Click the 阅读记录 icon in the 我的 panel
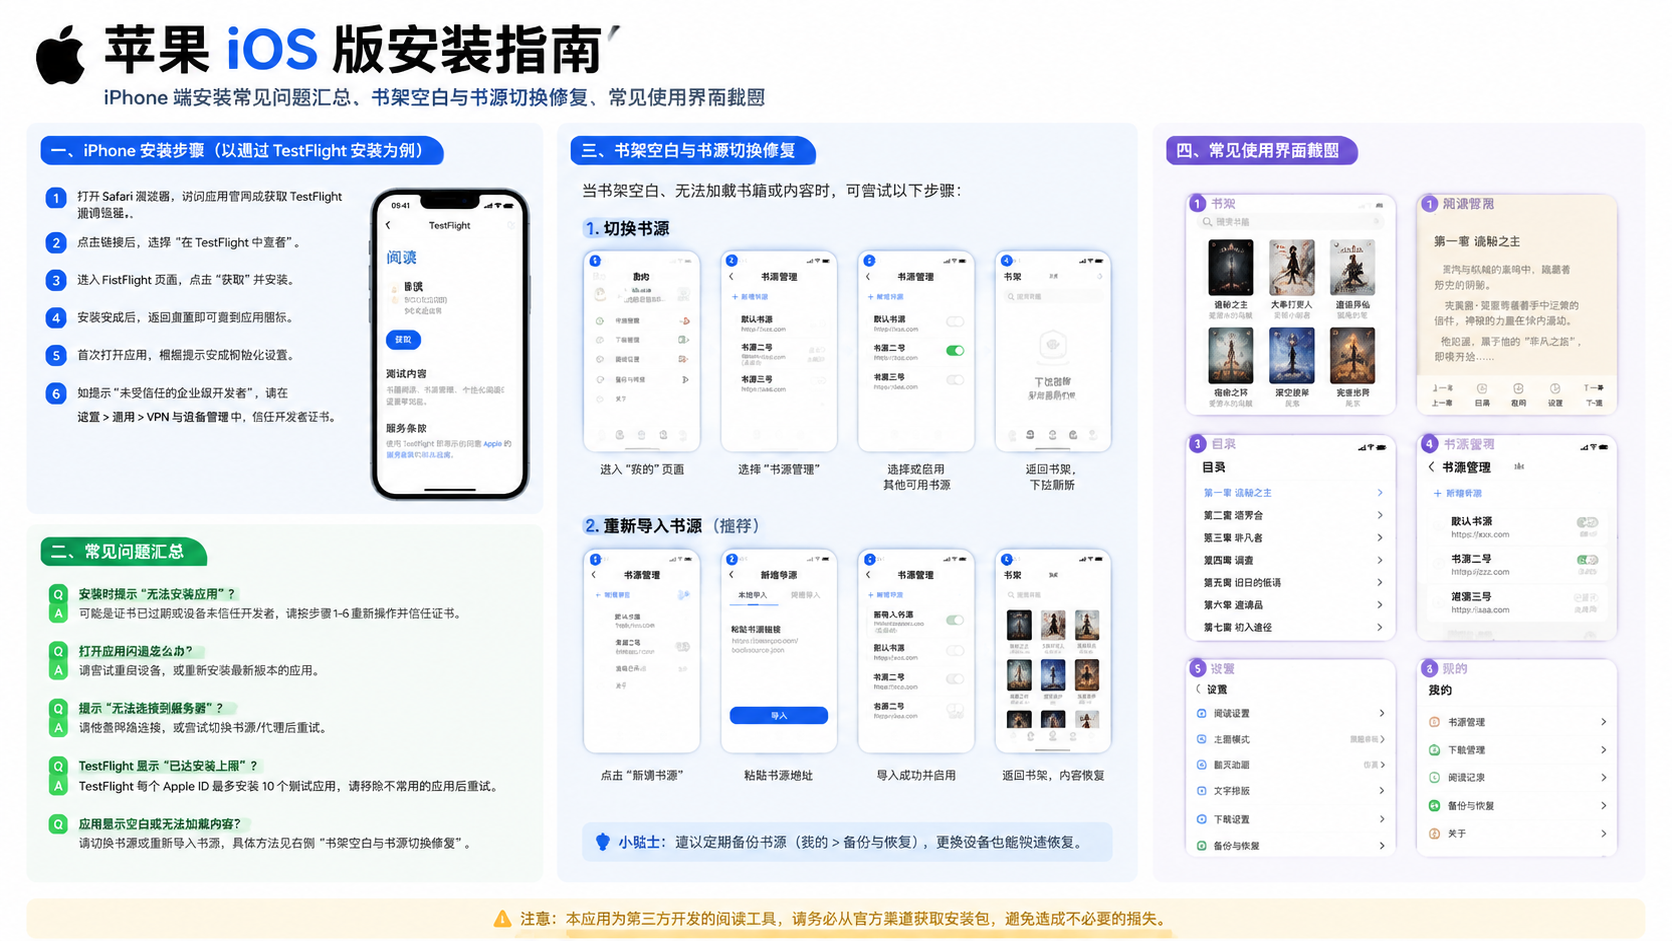Viewport: 1672px width, 941px height. pyautogui.click(x=1435, y=777)
